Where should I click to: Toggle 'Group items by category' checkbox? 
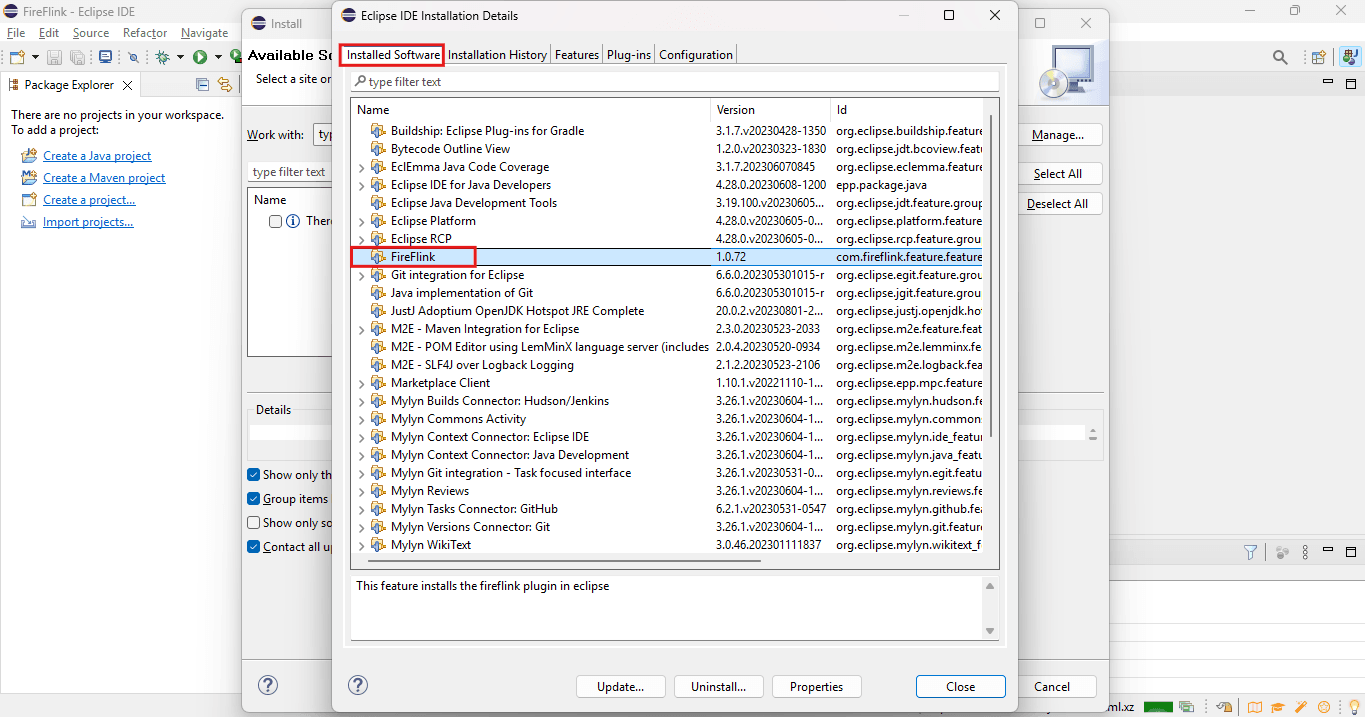254,499
